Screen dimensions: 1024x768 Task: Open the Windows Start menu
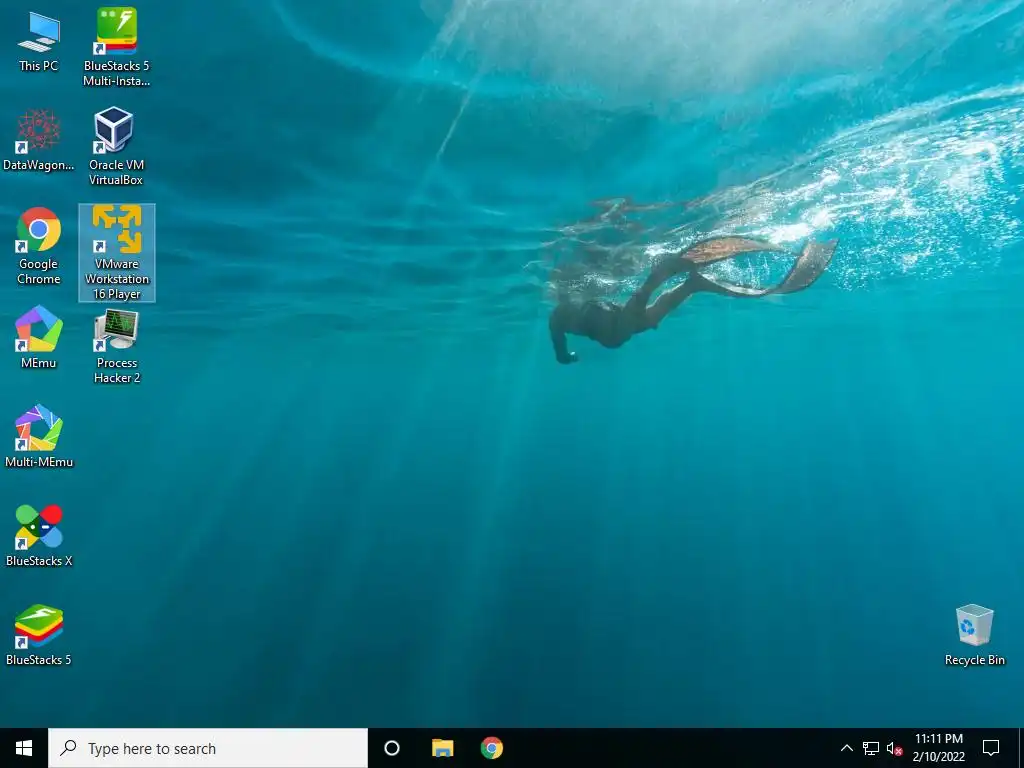pos(24,748)
